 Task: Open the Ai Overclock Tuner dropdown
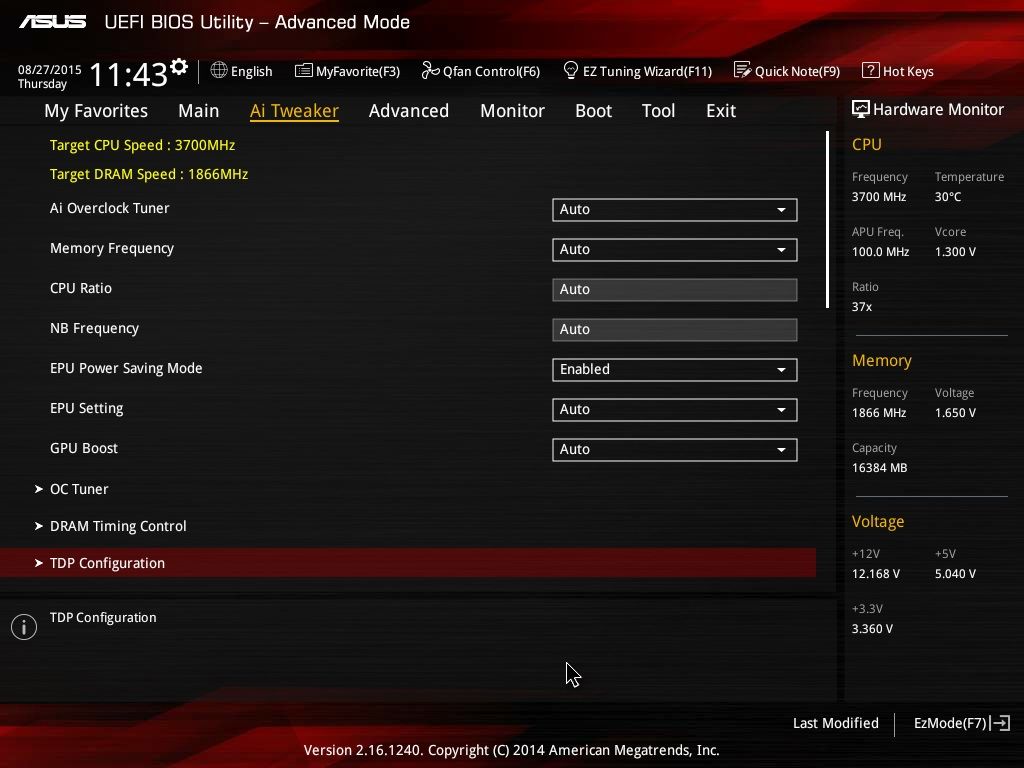coord(675,210)
